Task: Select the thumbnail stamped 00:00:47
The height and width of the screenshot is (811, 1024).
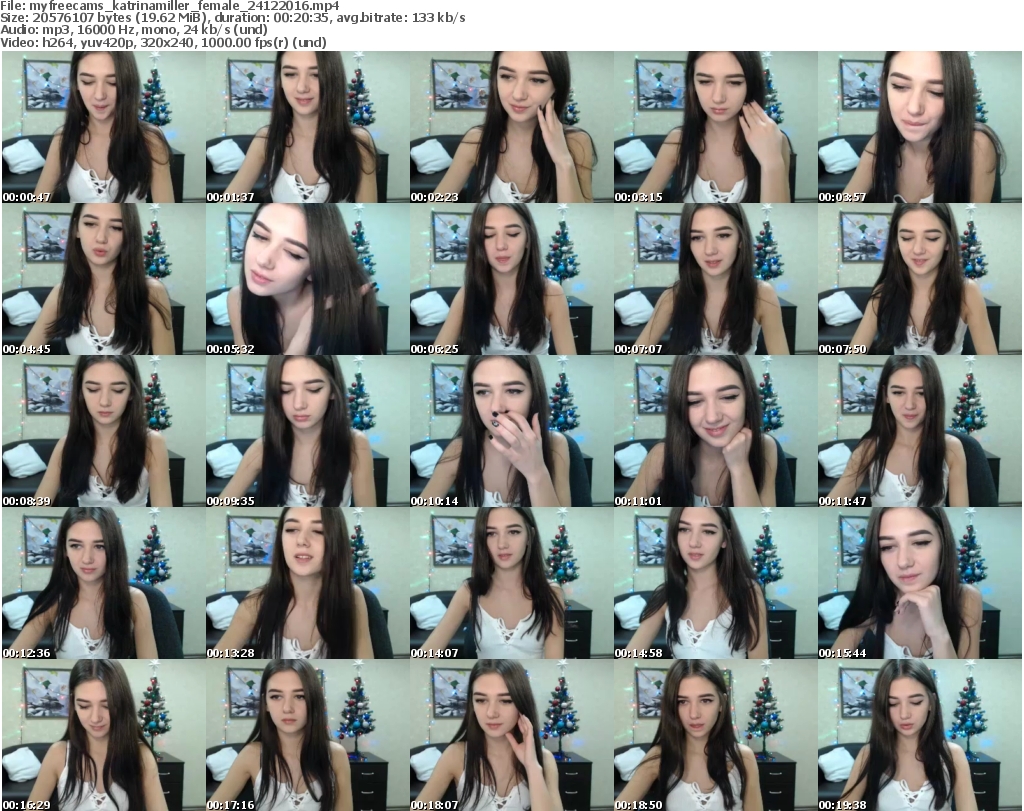Action: [x=103, y=127]
